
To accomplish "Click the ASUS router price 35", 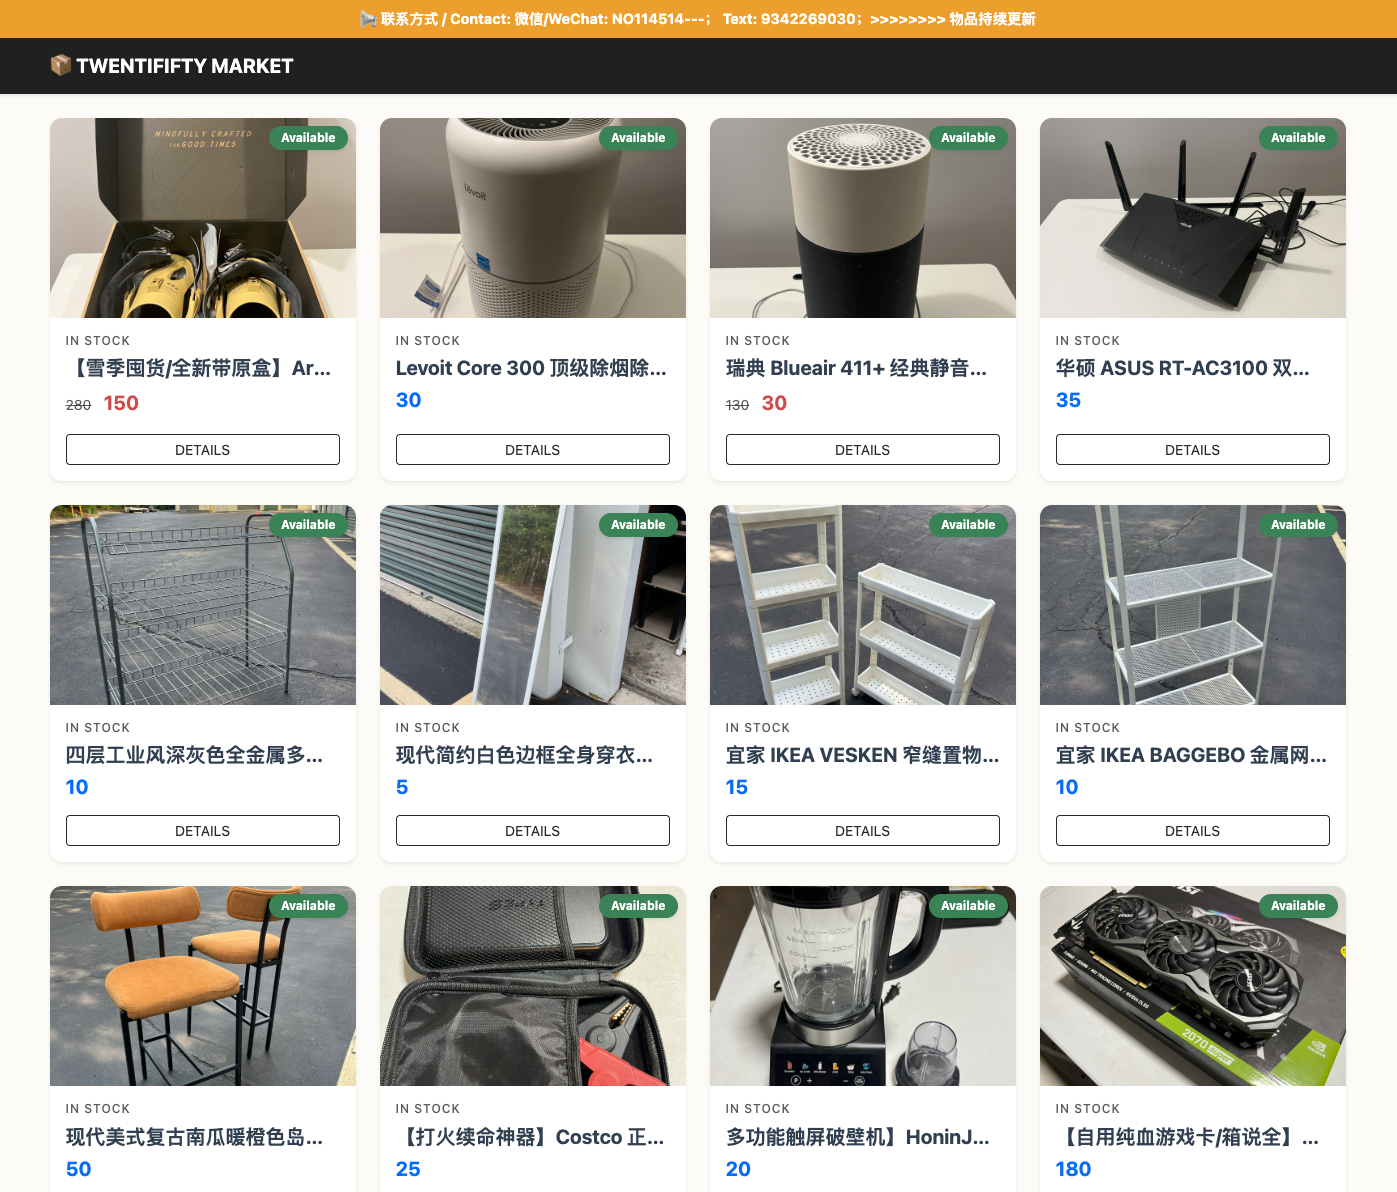I will pos(1068,400).
